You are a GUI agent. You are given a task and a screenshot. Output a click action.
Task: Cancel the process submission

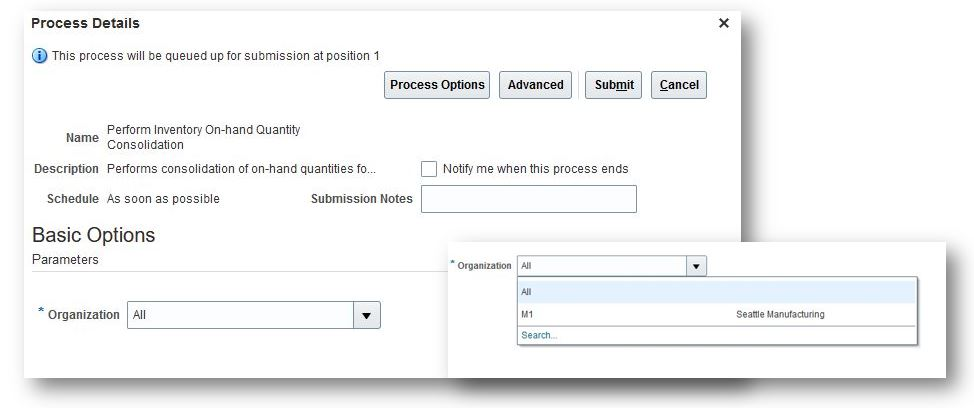[679, 85]
